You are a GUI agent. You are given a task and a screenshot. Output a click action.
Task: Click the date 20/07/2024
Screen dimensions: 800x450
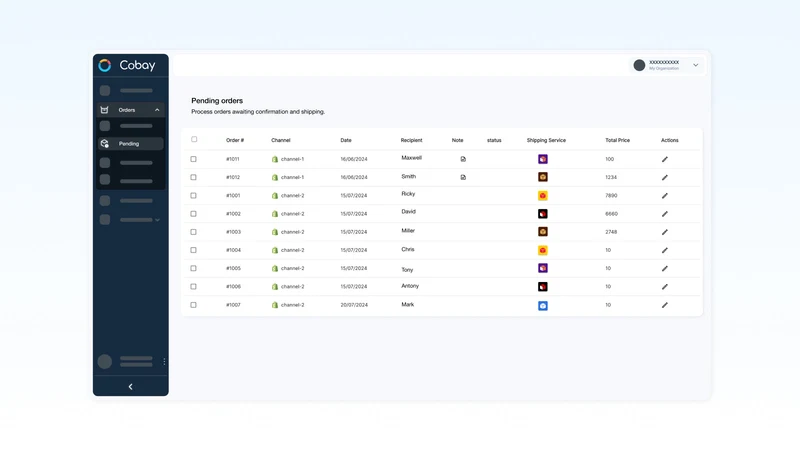pos(354,305)
